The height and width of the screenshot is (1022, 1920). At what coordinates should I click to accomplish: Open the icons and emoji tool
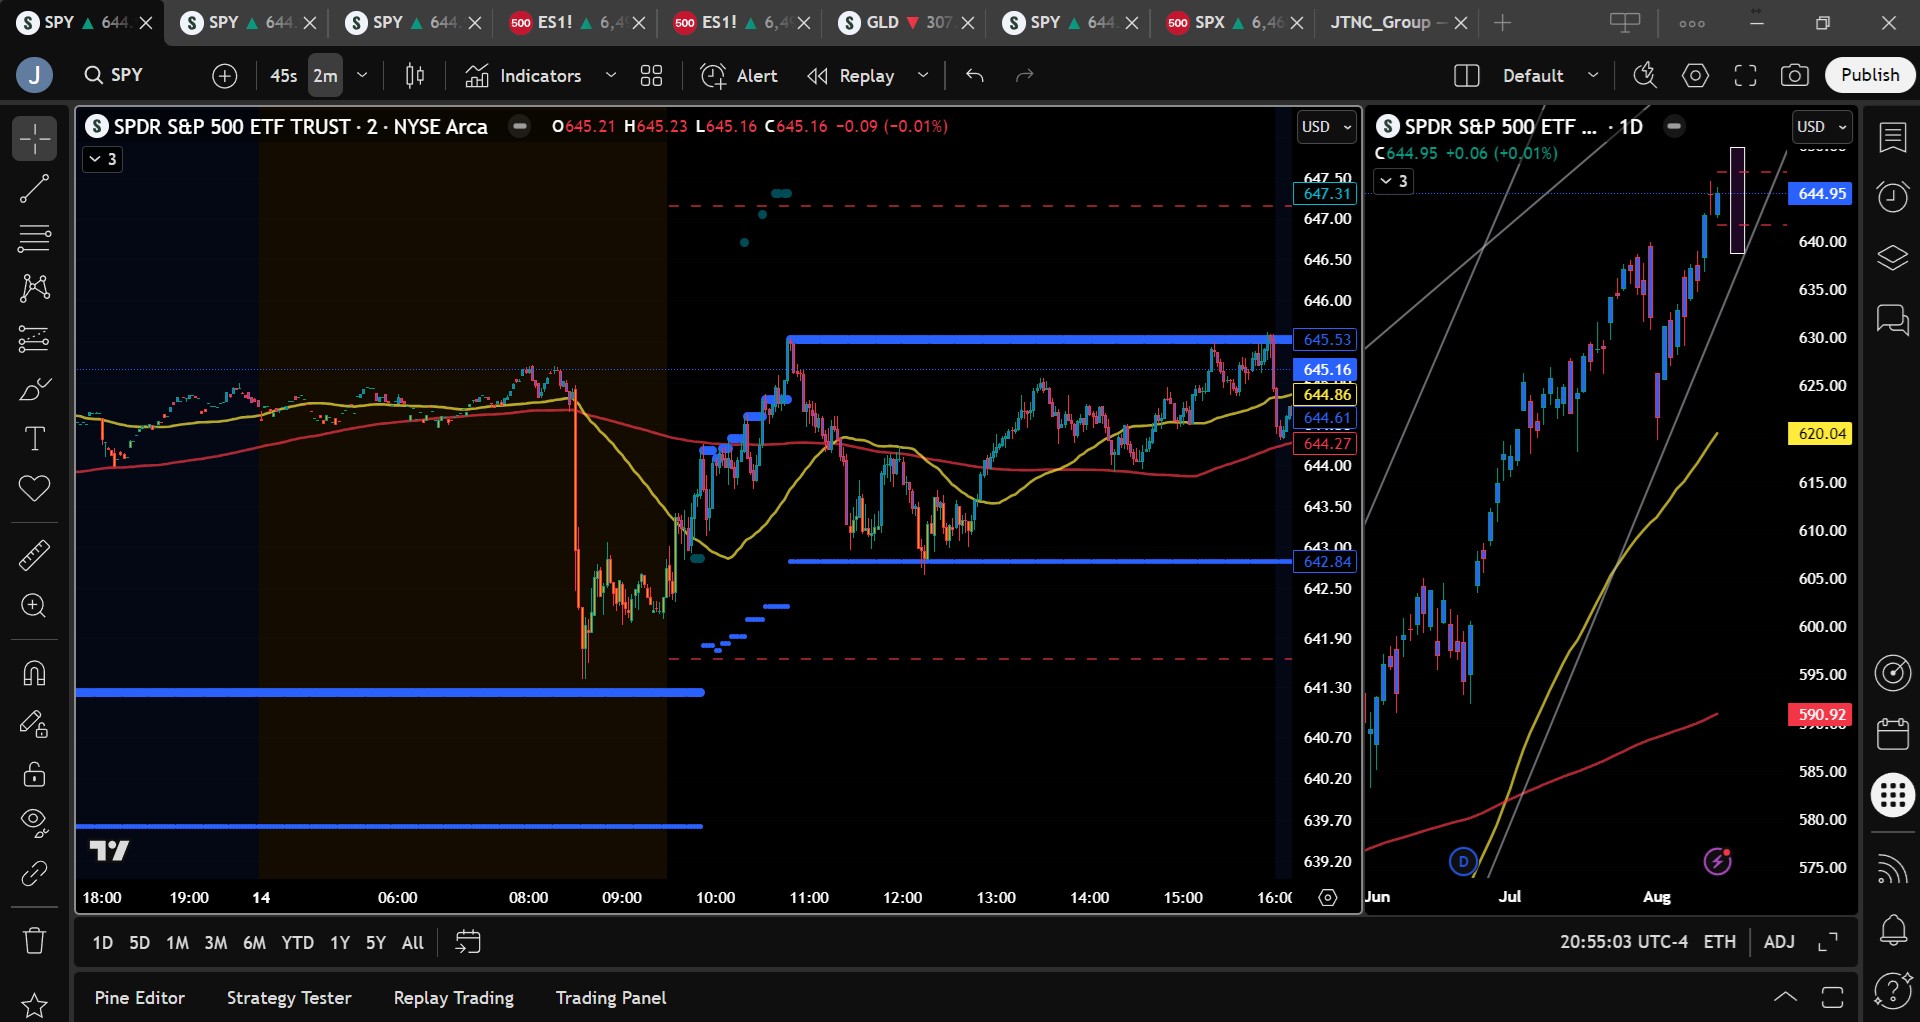click(x=34, y=488)
